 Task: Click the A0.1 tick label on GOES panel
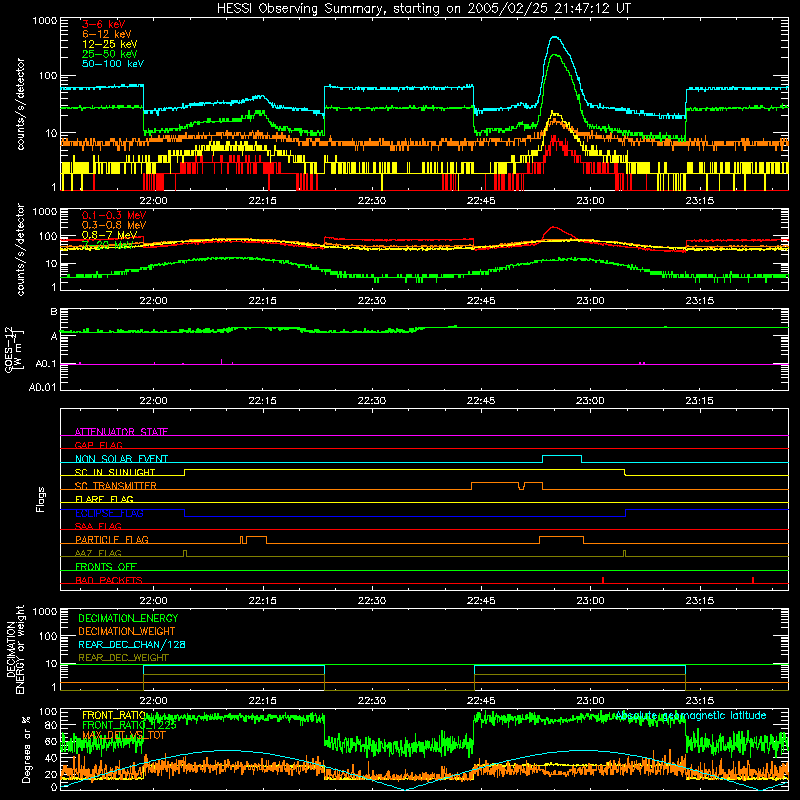[x=45, y=364]
